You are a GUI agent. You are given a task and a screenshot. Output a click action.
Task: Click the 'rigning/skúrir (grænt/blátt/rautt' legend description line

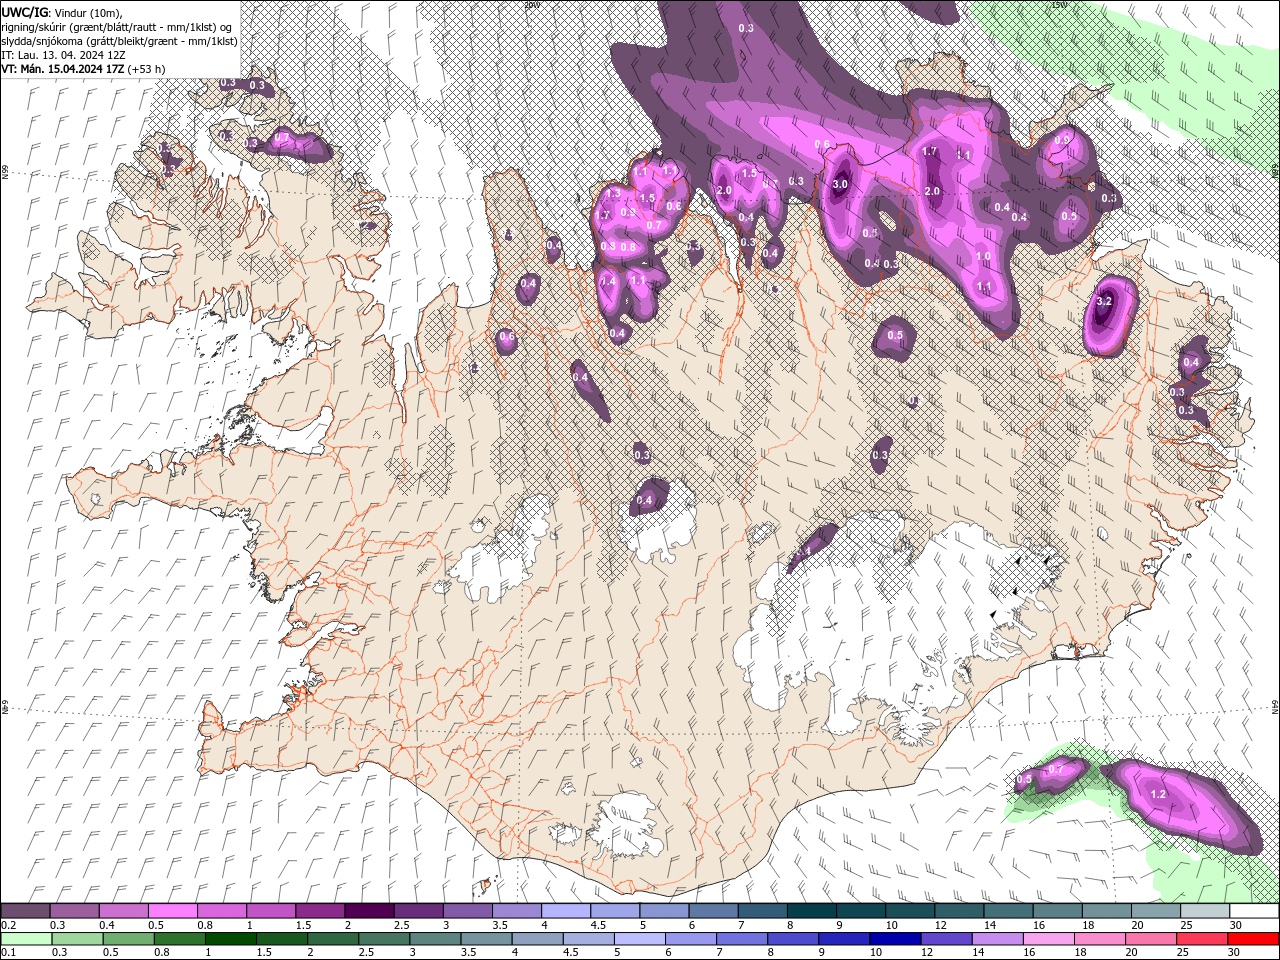[118, 27]
